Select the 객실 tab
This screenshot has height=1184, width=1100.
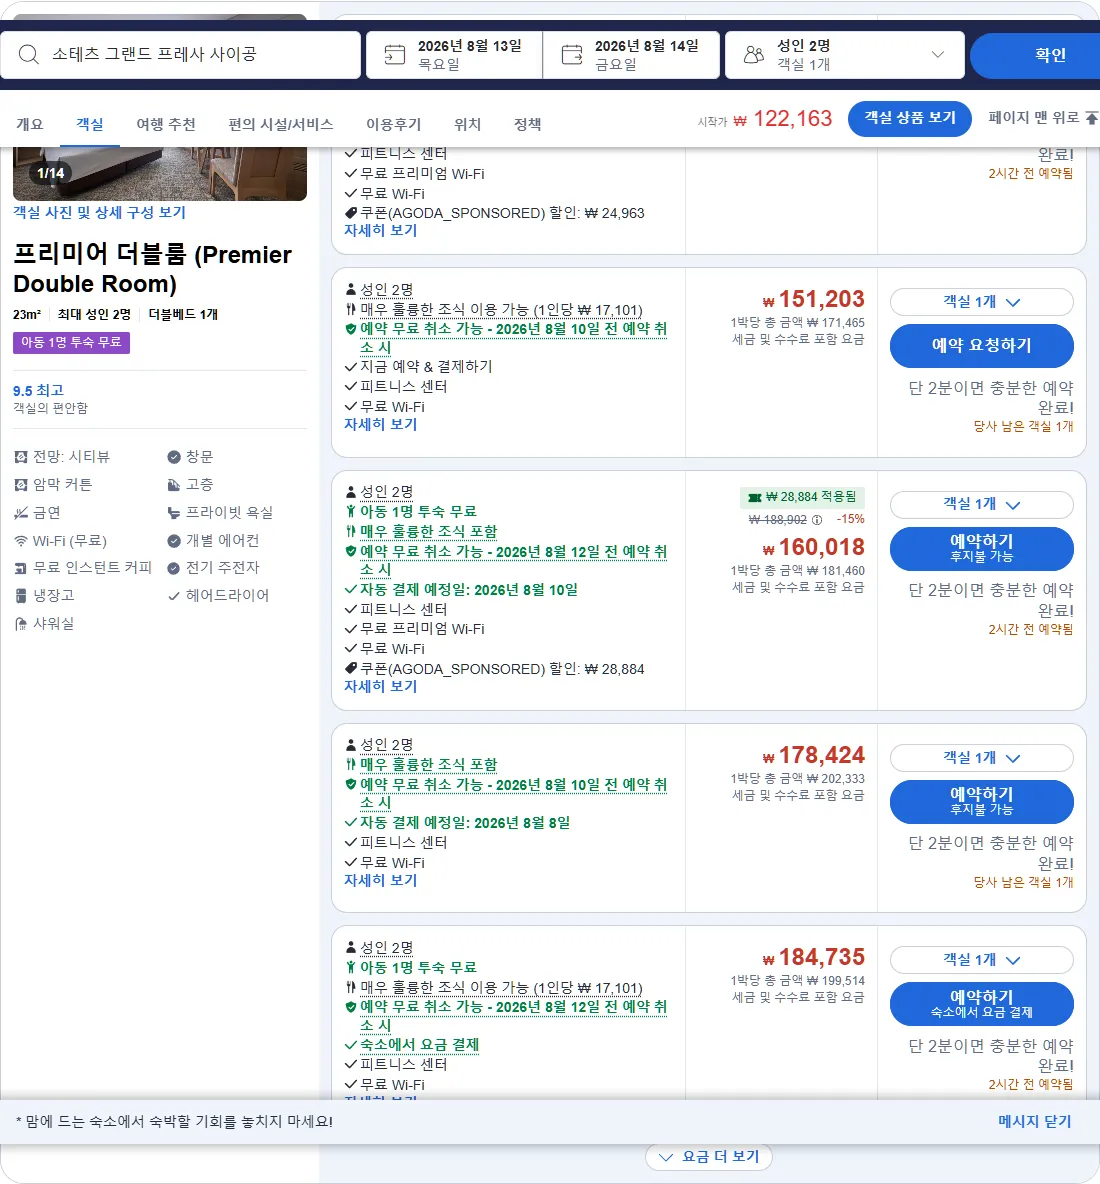90,124
